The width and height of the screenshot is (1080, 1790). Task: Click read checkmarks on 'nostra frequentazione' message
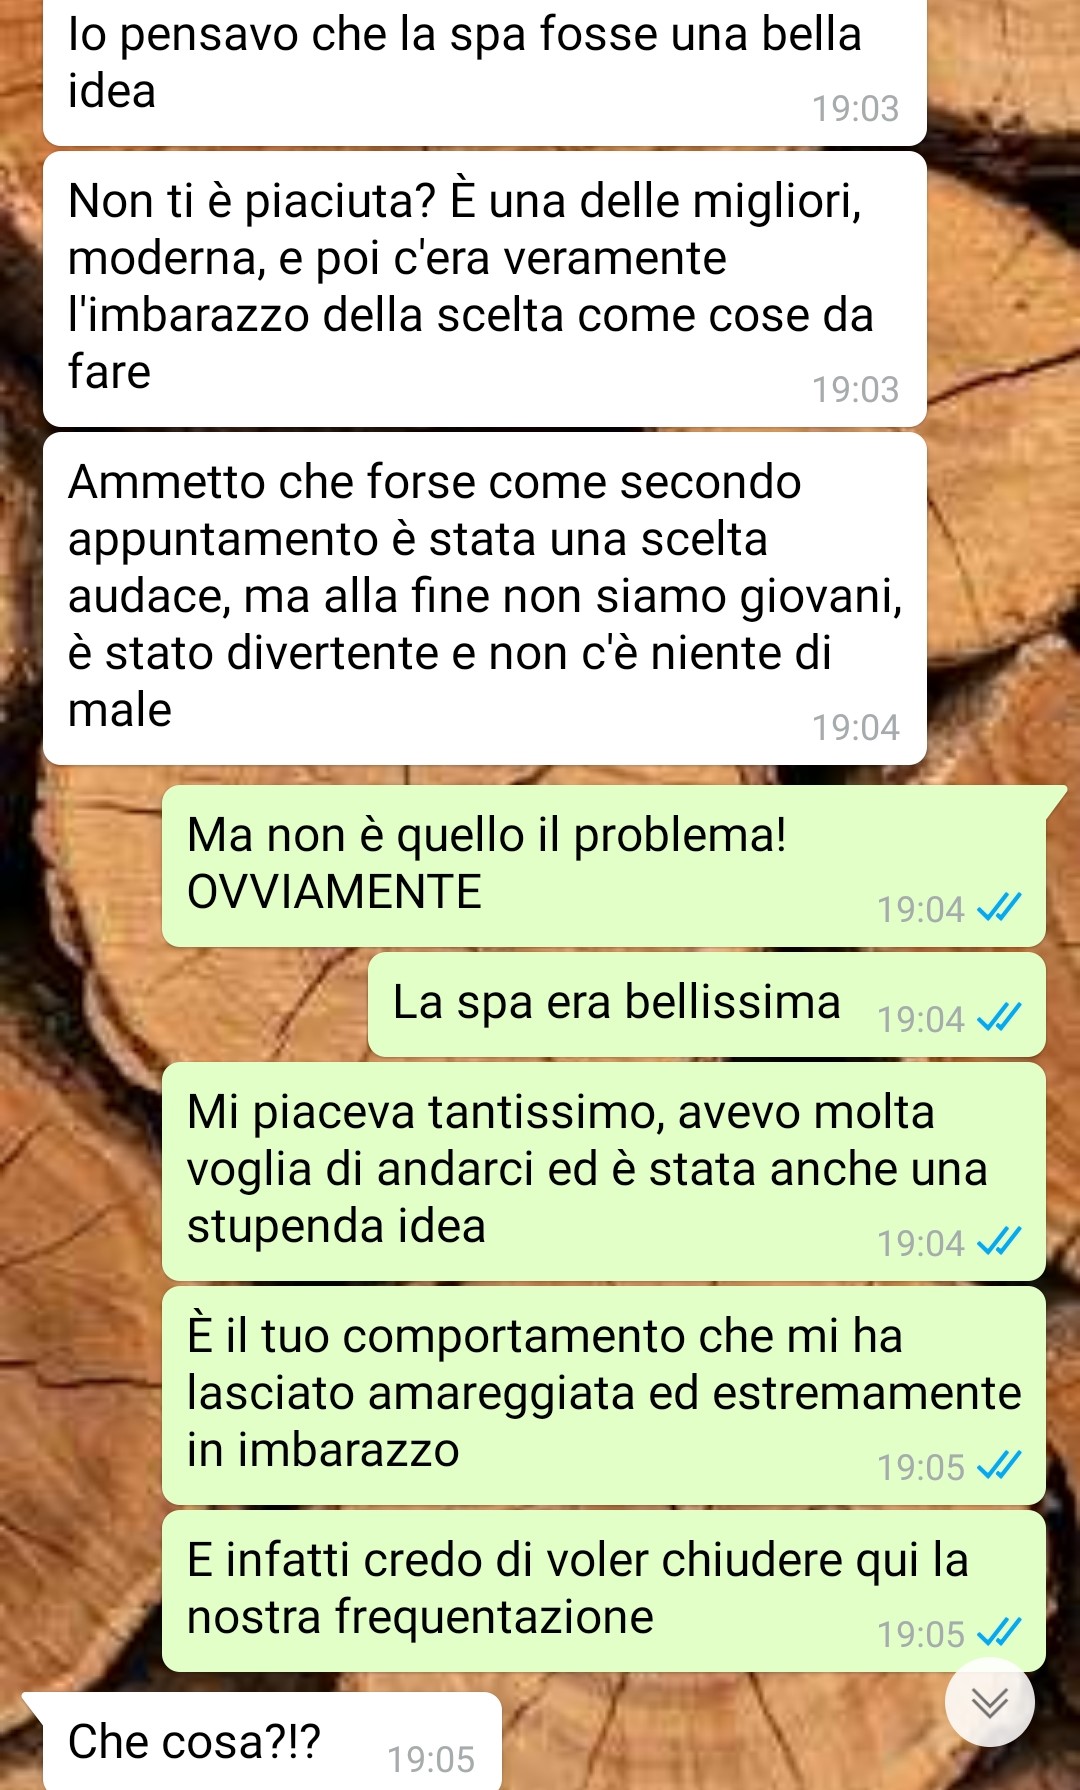point(999,1633)
